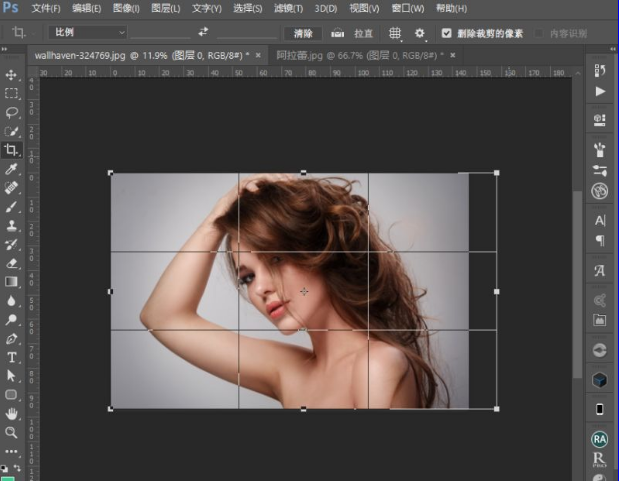Select the Horizontal Type tool
The width and height of the screenshot is (620, 481).
12,357
